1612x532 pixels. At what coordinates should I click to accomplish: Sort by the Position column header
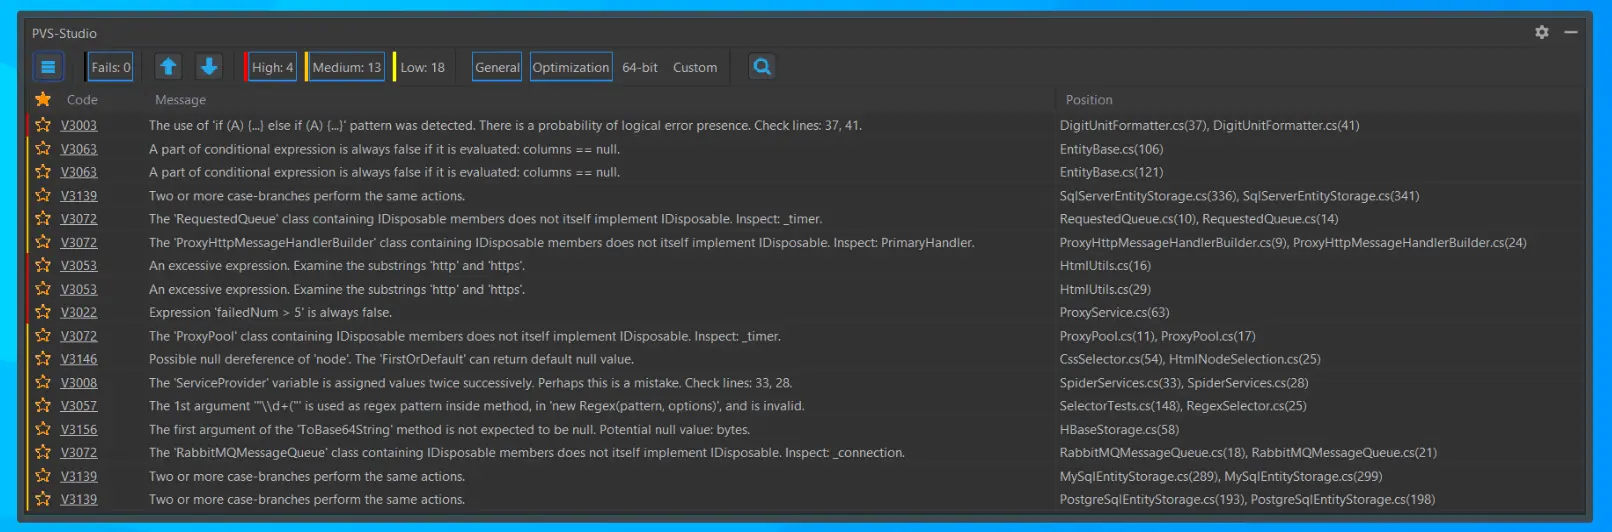click(x=1089, y=100)
